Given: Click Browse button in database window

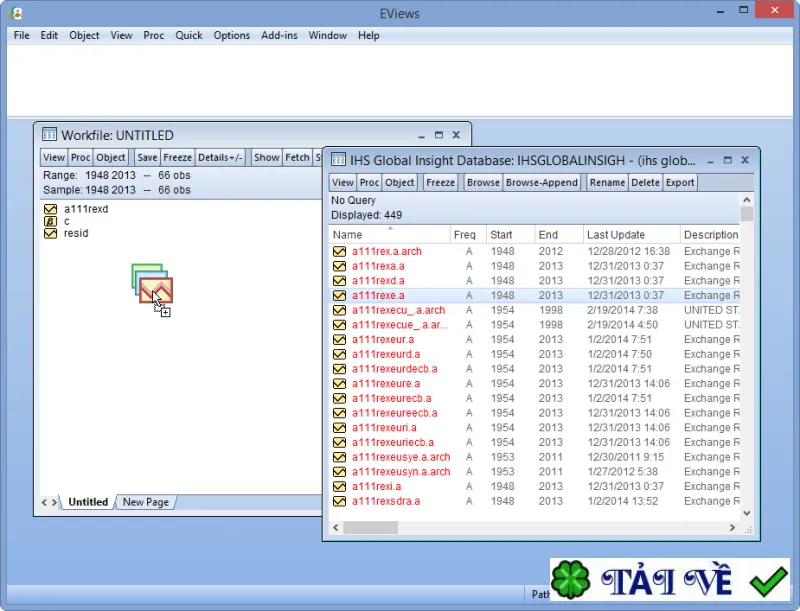Looking at the screenshot, I should (483, 183).
